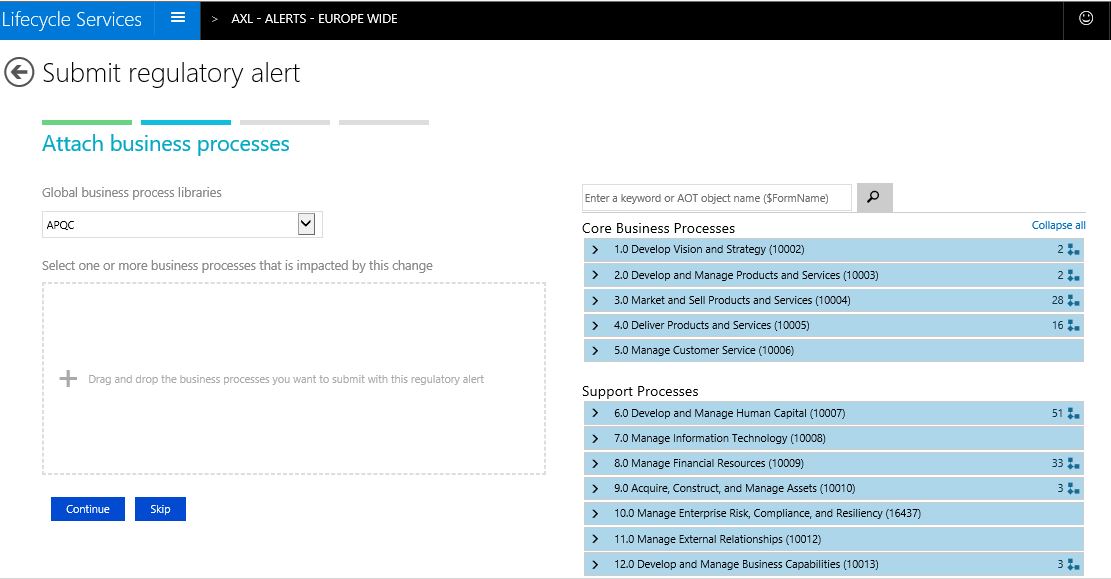Click the smiley feedback icon
The height and width of the screenshot is (579, 1111).
click(1087, 17)
